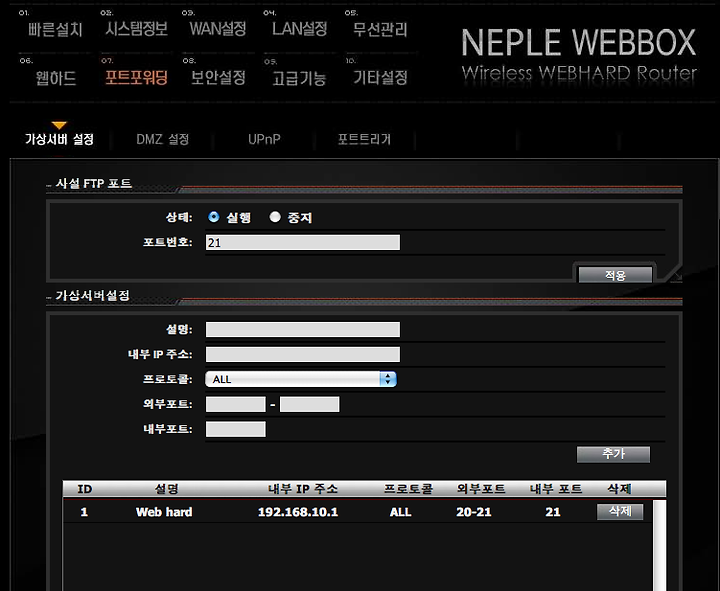Select the 중지 radio button

click(275, 217)
